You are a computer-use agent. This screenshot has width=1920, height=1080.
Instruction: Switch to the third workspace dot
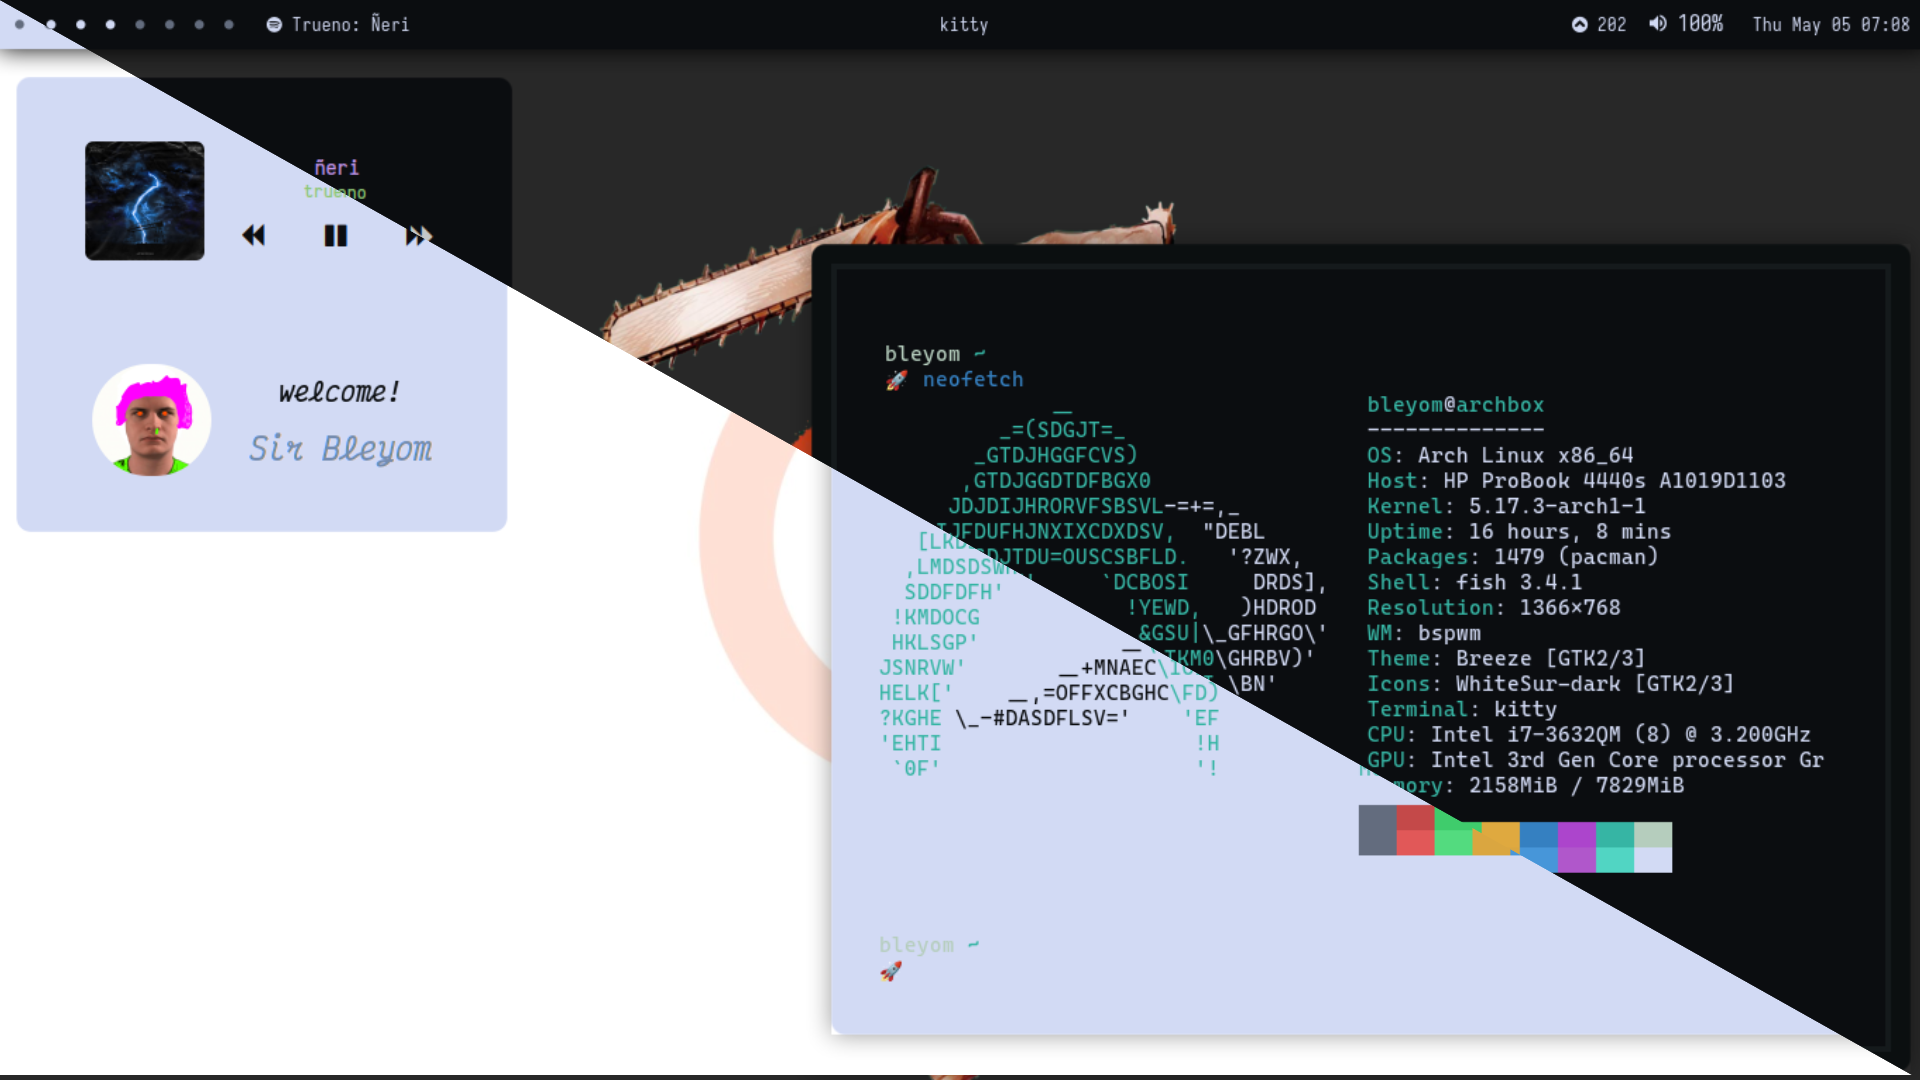pyautogui.click(x=81, y=25)
